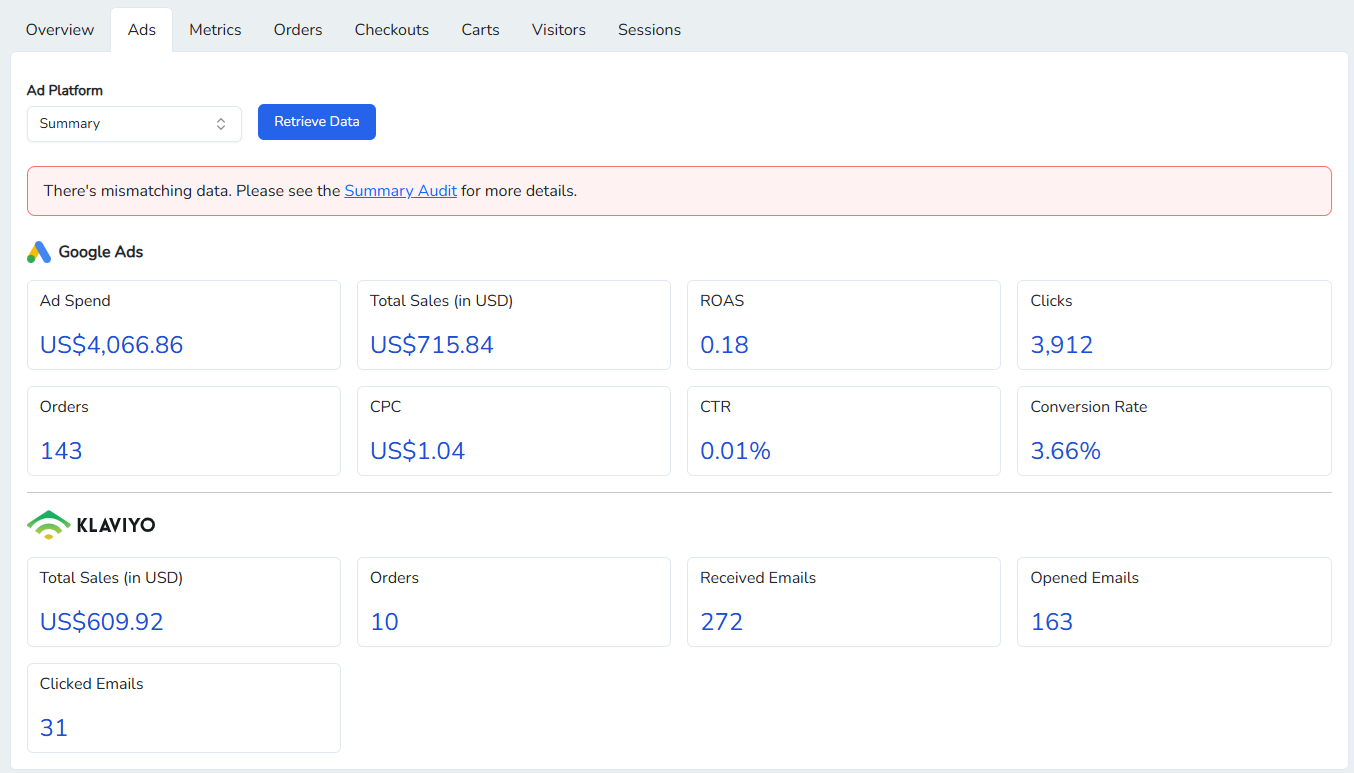The width and height of the screenshot is (1354, 773).
Task: Open the Sessions tab
Action: tap(649, 30)
